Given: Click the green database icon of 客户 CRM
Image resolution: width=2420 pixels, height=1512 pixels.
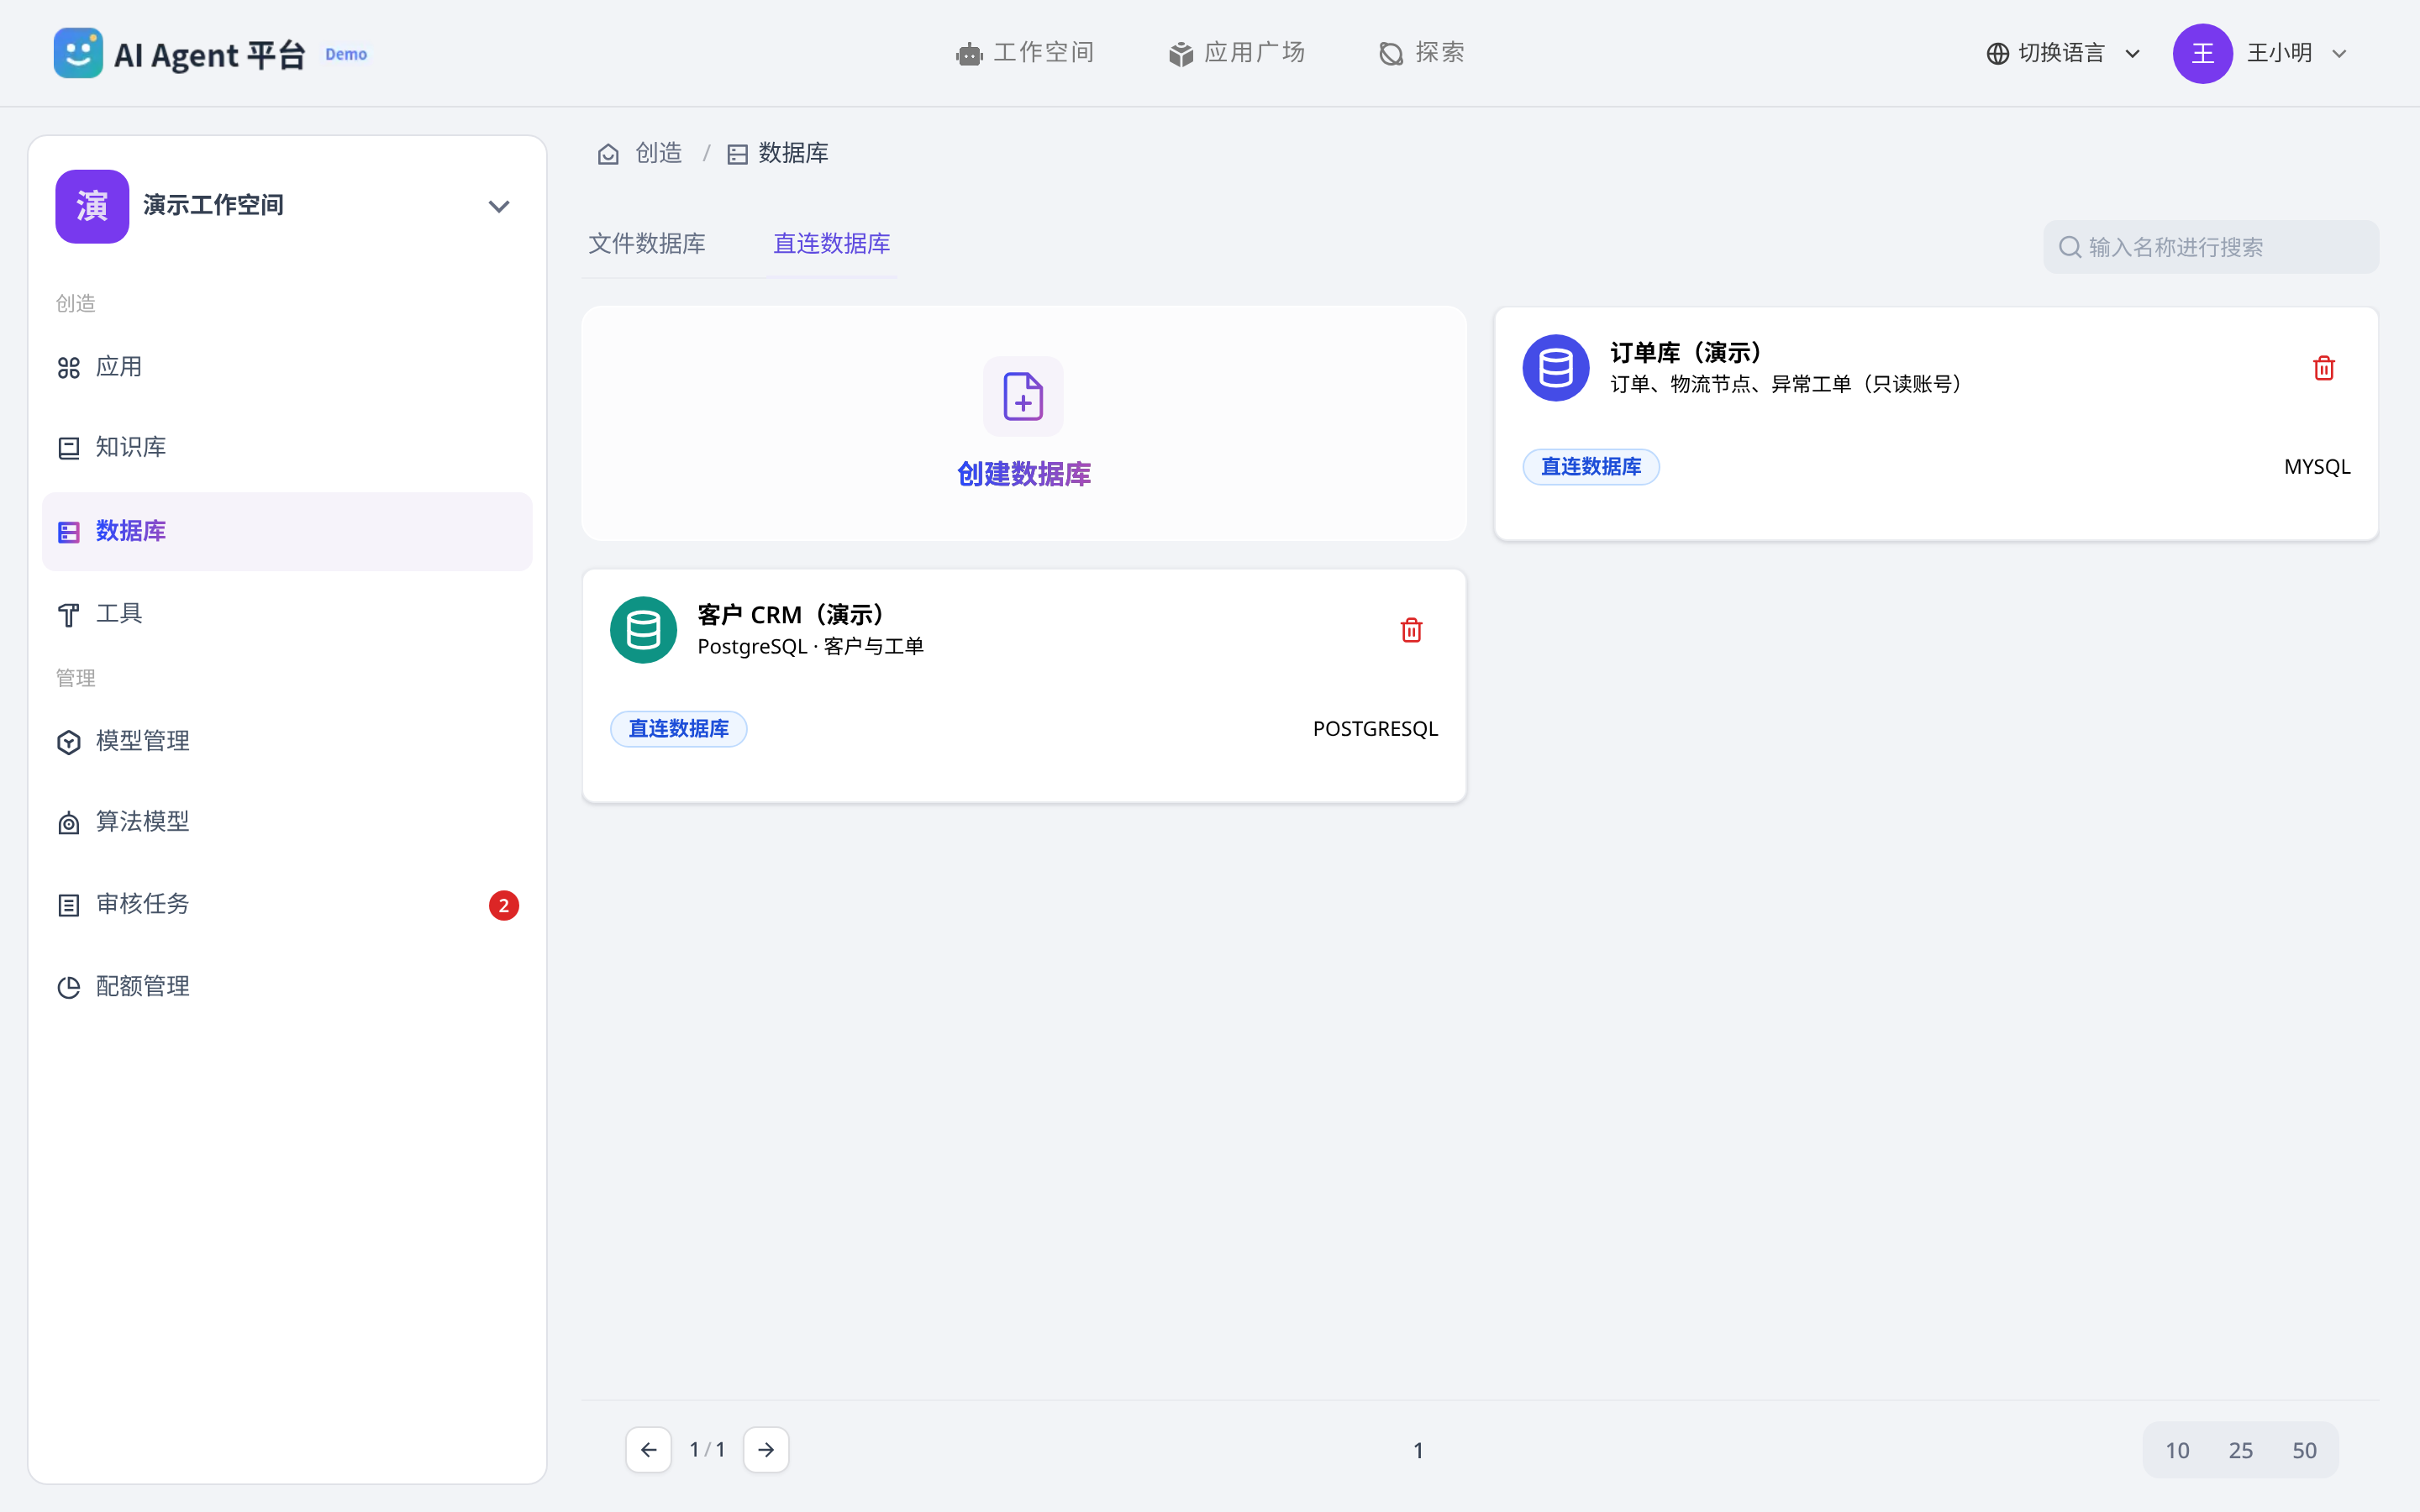Looking at the screenshot, I should click(x=643, y=630).
